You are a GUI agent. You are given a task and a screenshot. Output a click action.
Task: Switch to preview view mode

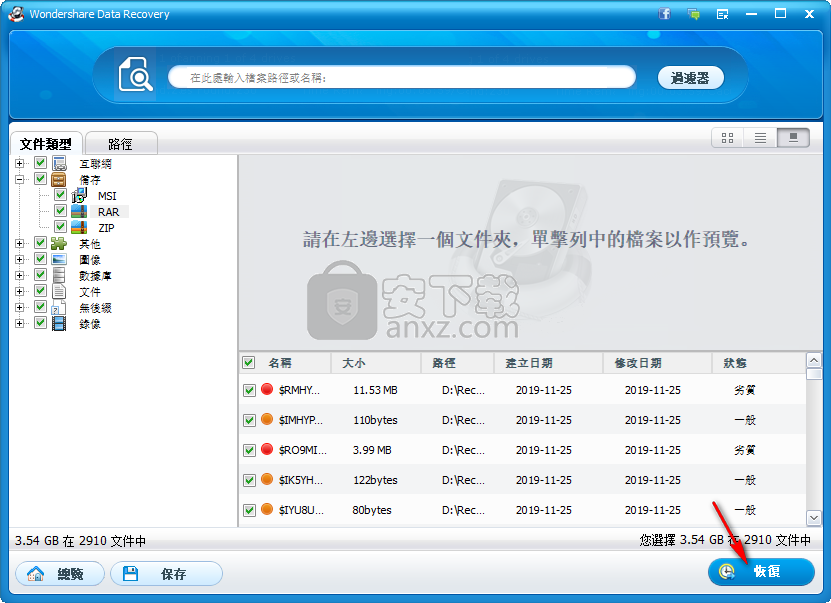793,138
